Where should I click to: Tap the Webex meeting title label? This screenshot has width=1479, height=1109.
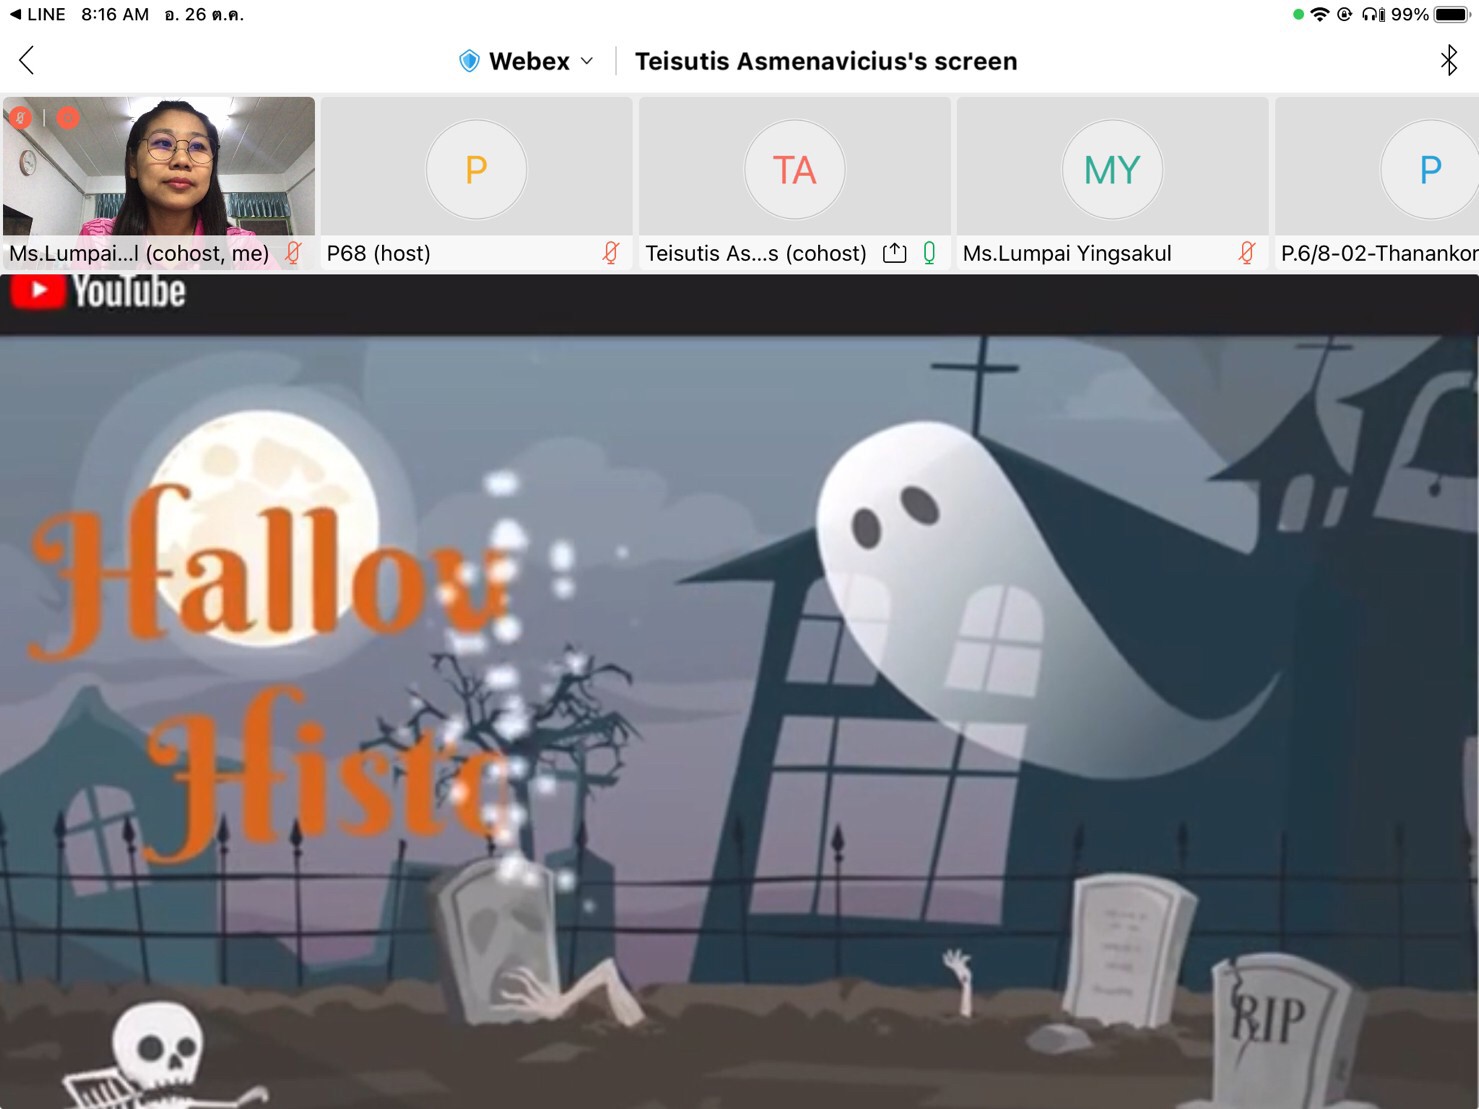pyautogui.click(x=529, y=61)
